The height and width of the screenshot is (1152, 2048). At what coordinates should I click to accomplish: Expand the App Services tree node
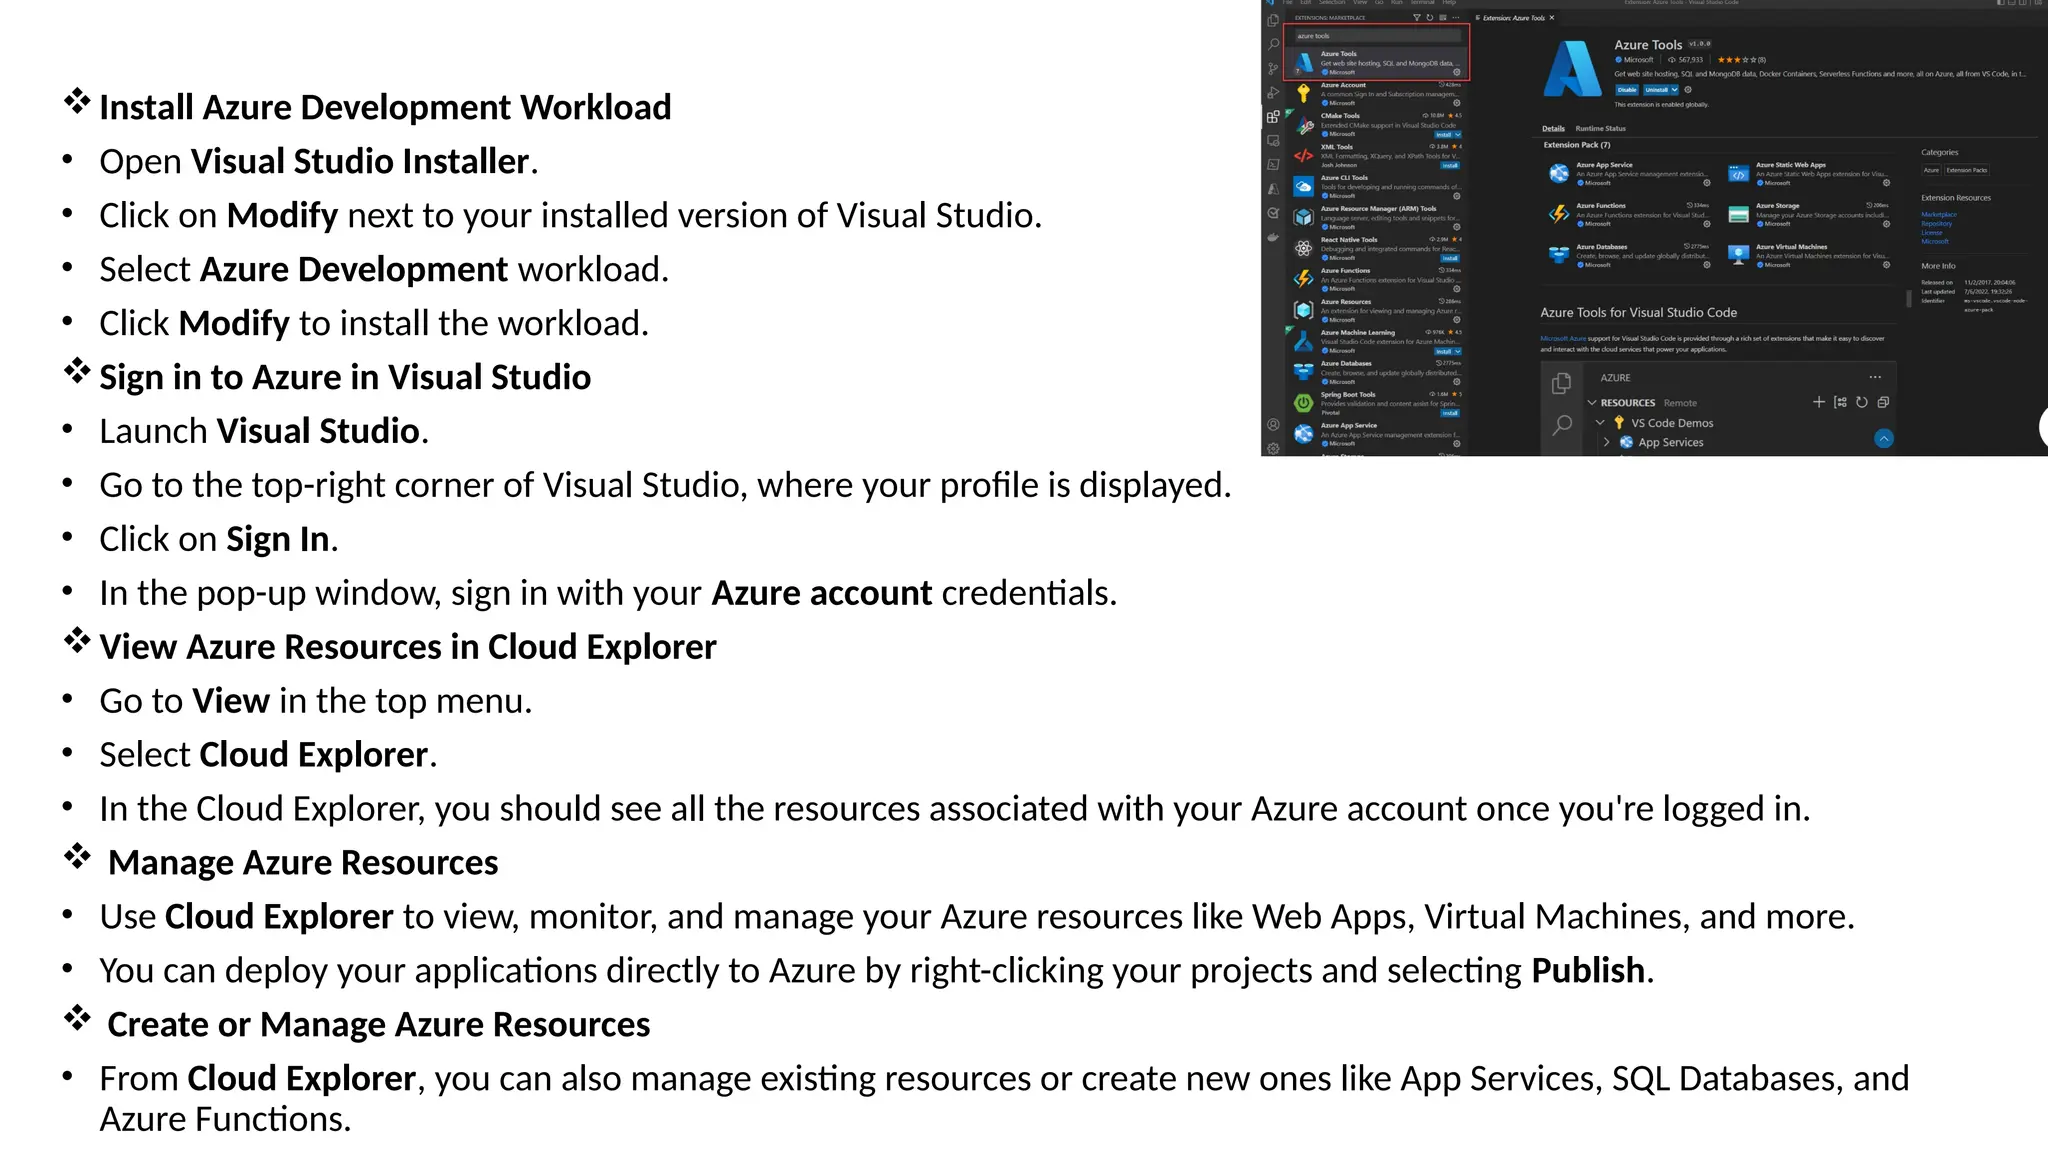[x=1607, y=442]
